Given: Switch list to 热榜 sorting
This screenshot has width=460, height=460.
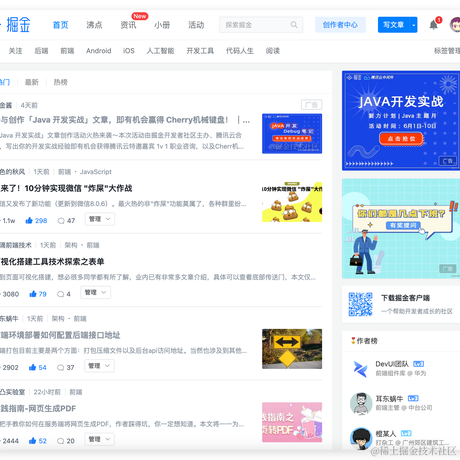Looking at the screenshot, I should [x=60, y=82].
